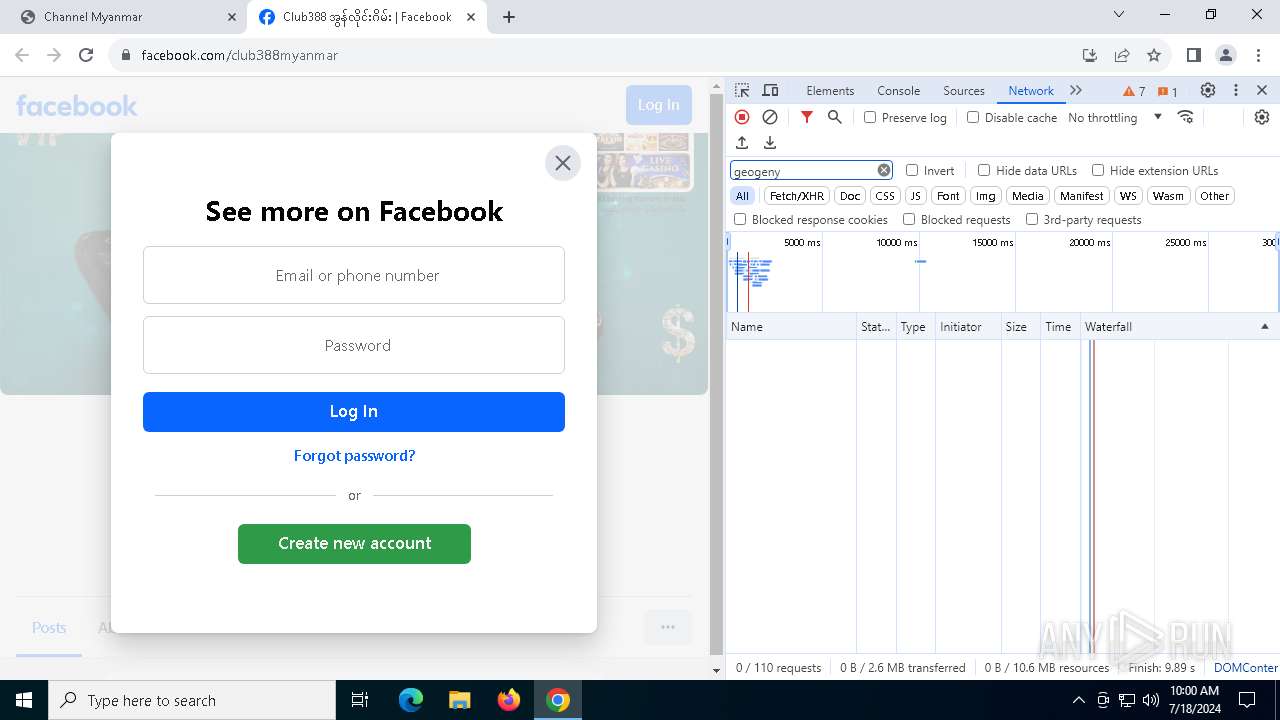
Task: Install app icon in address bar
Action: [1090, 55]
